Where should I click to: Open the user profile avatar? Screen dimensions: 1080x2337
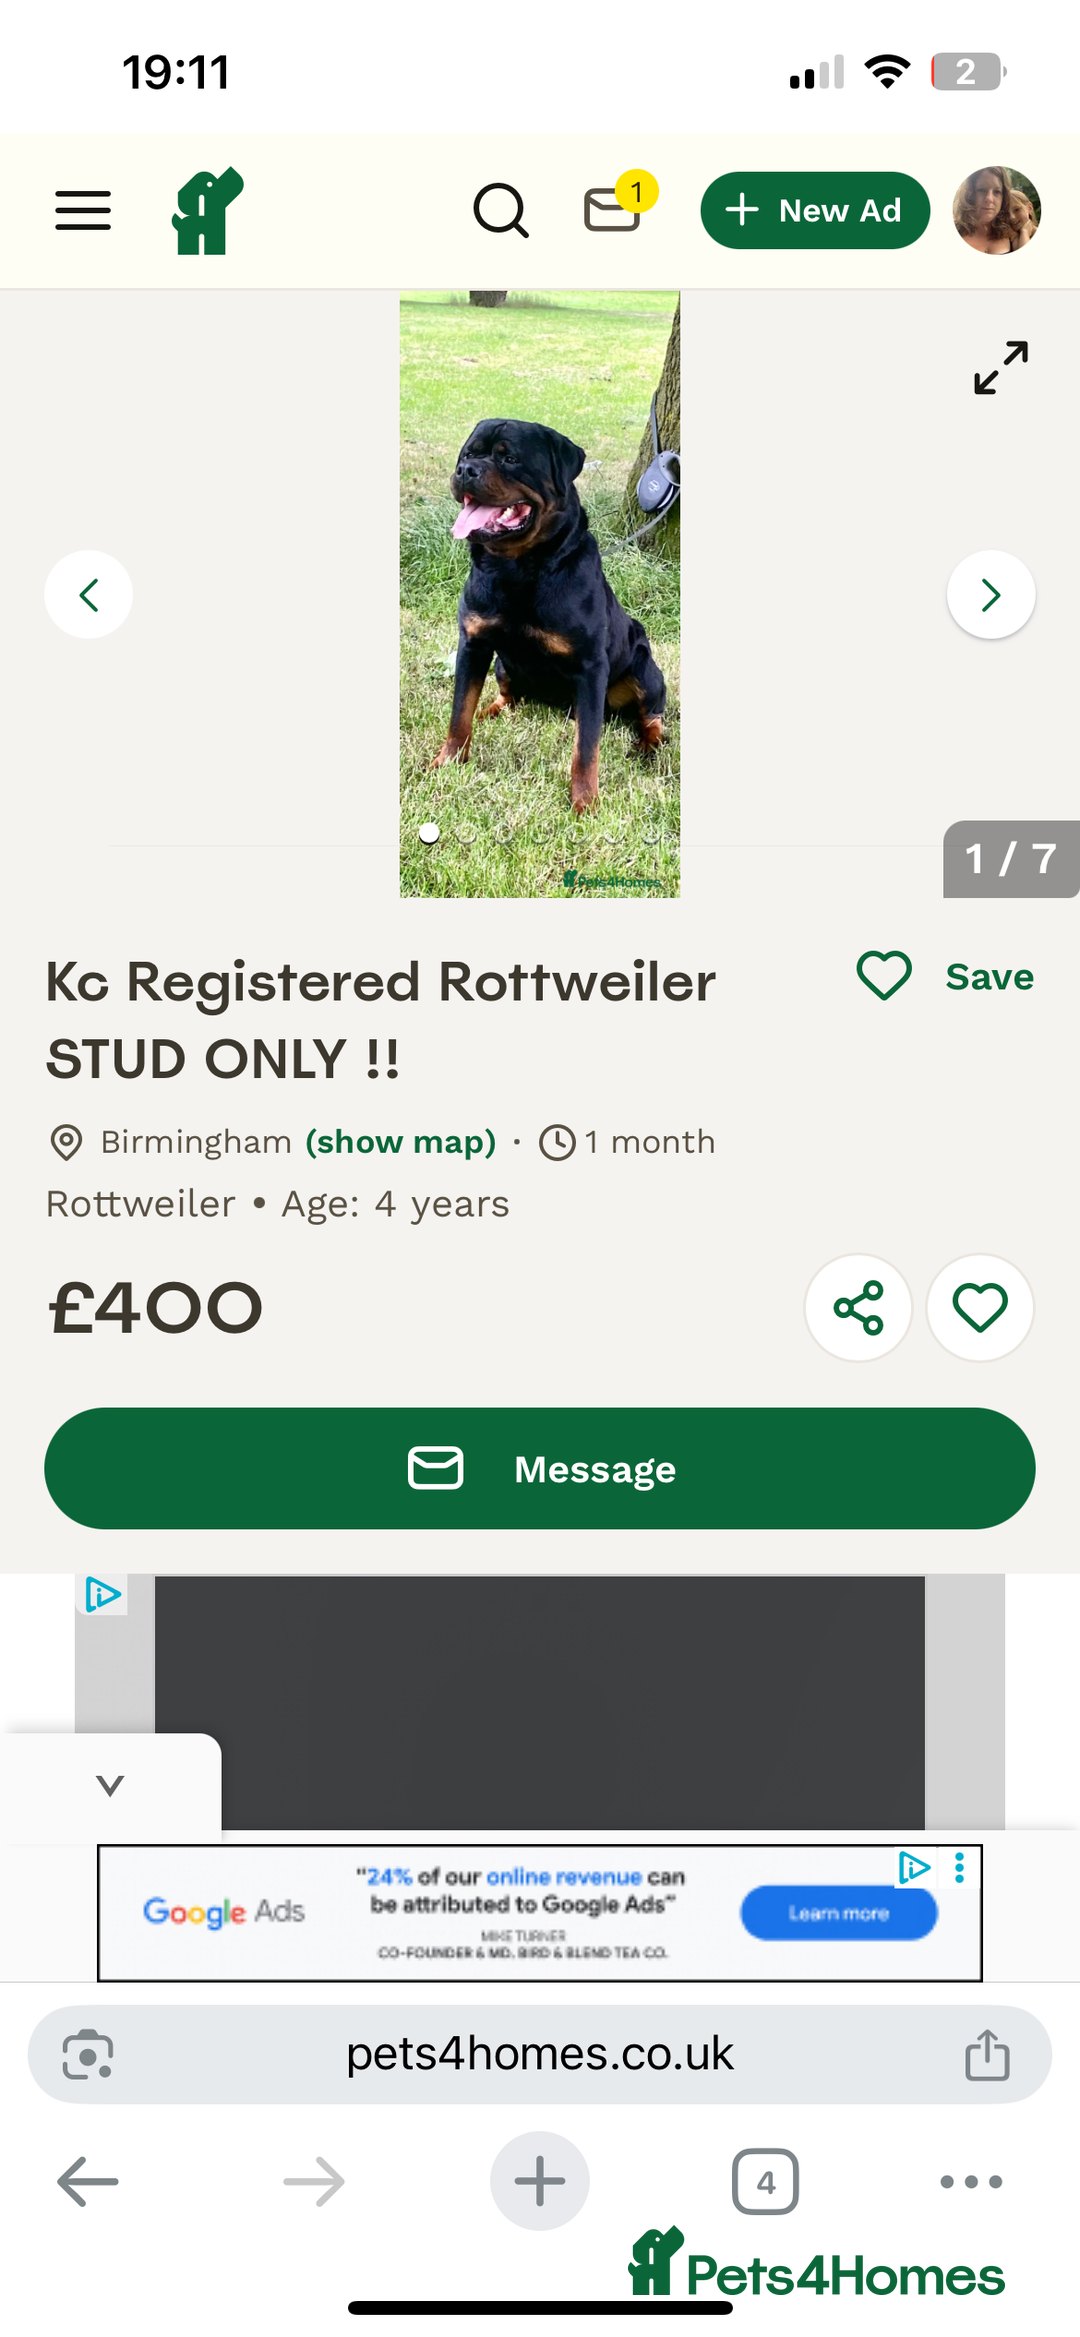click(996, 210)
